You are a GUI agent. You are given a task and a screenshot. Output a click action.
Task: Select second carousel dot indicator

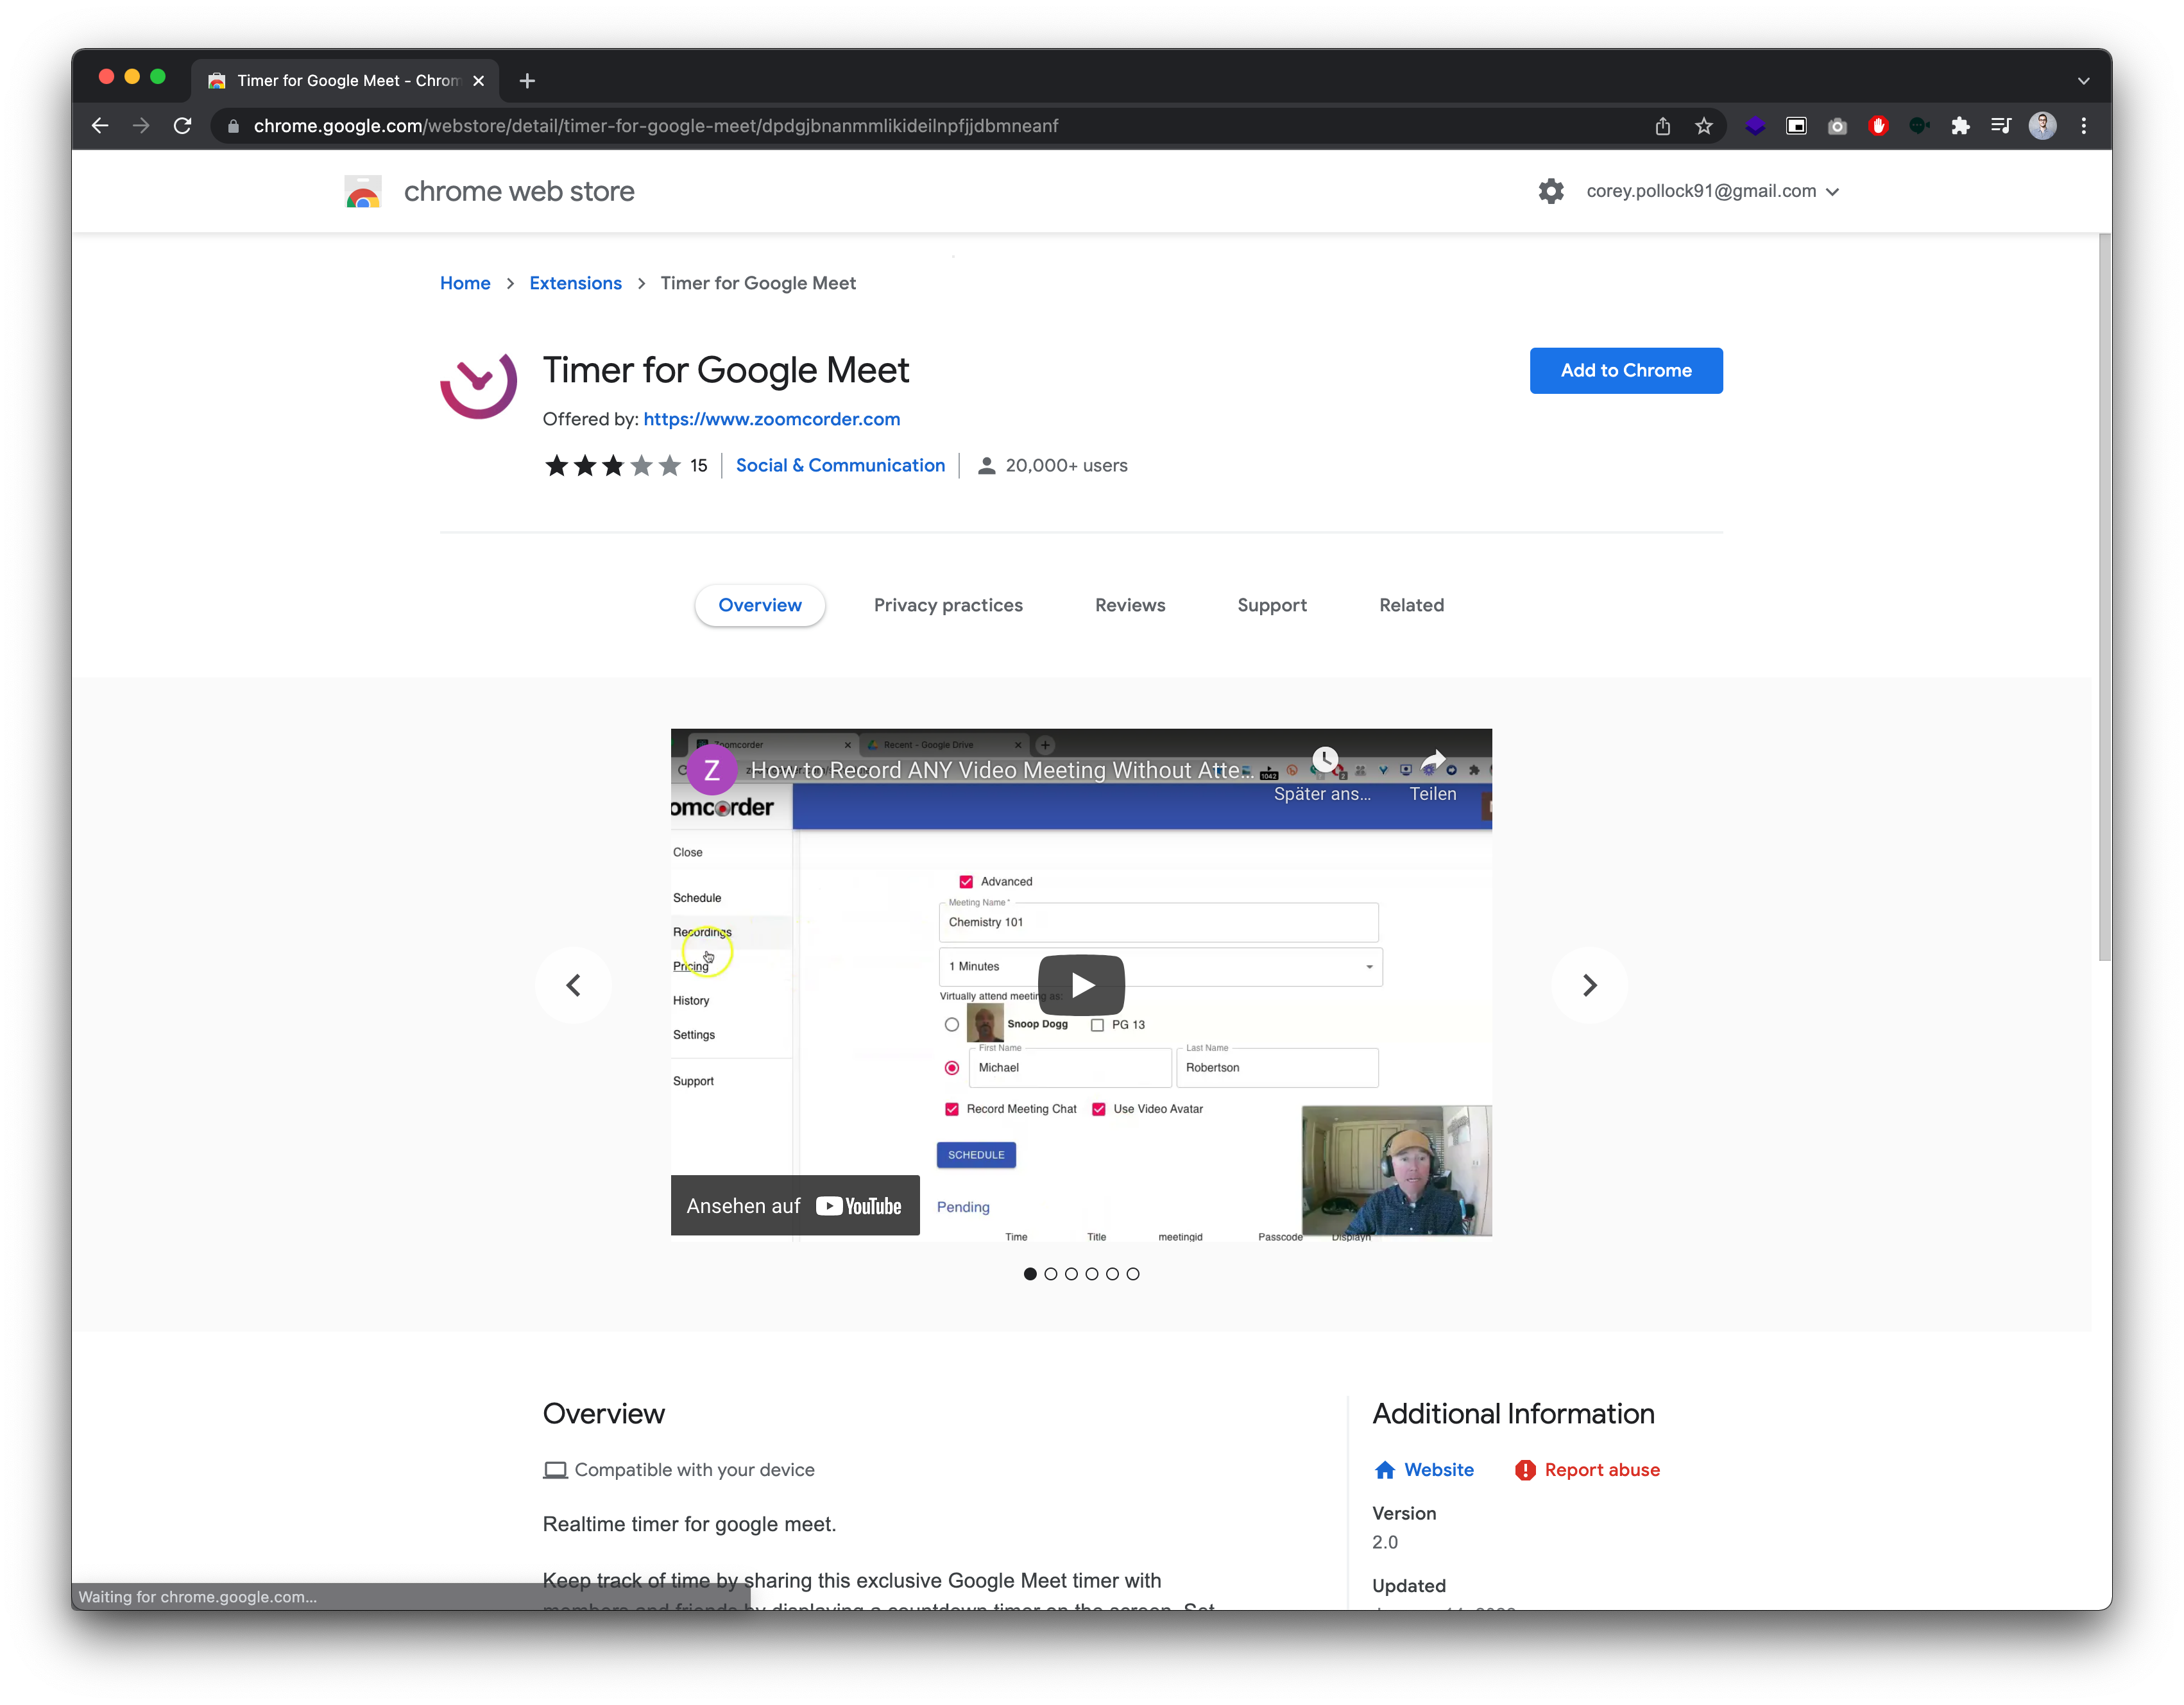1050,1274
